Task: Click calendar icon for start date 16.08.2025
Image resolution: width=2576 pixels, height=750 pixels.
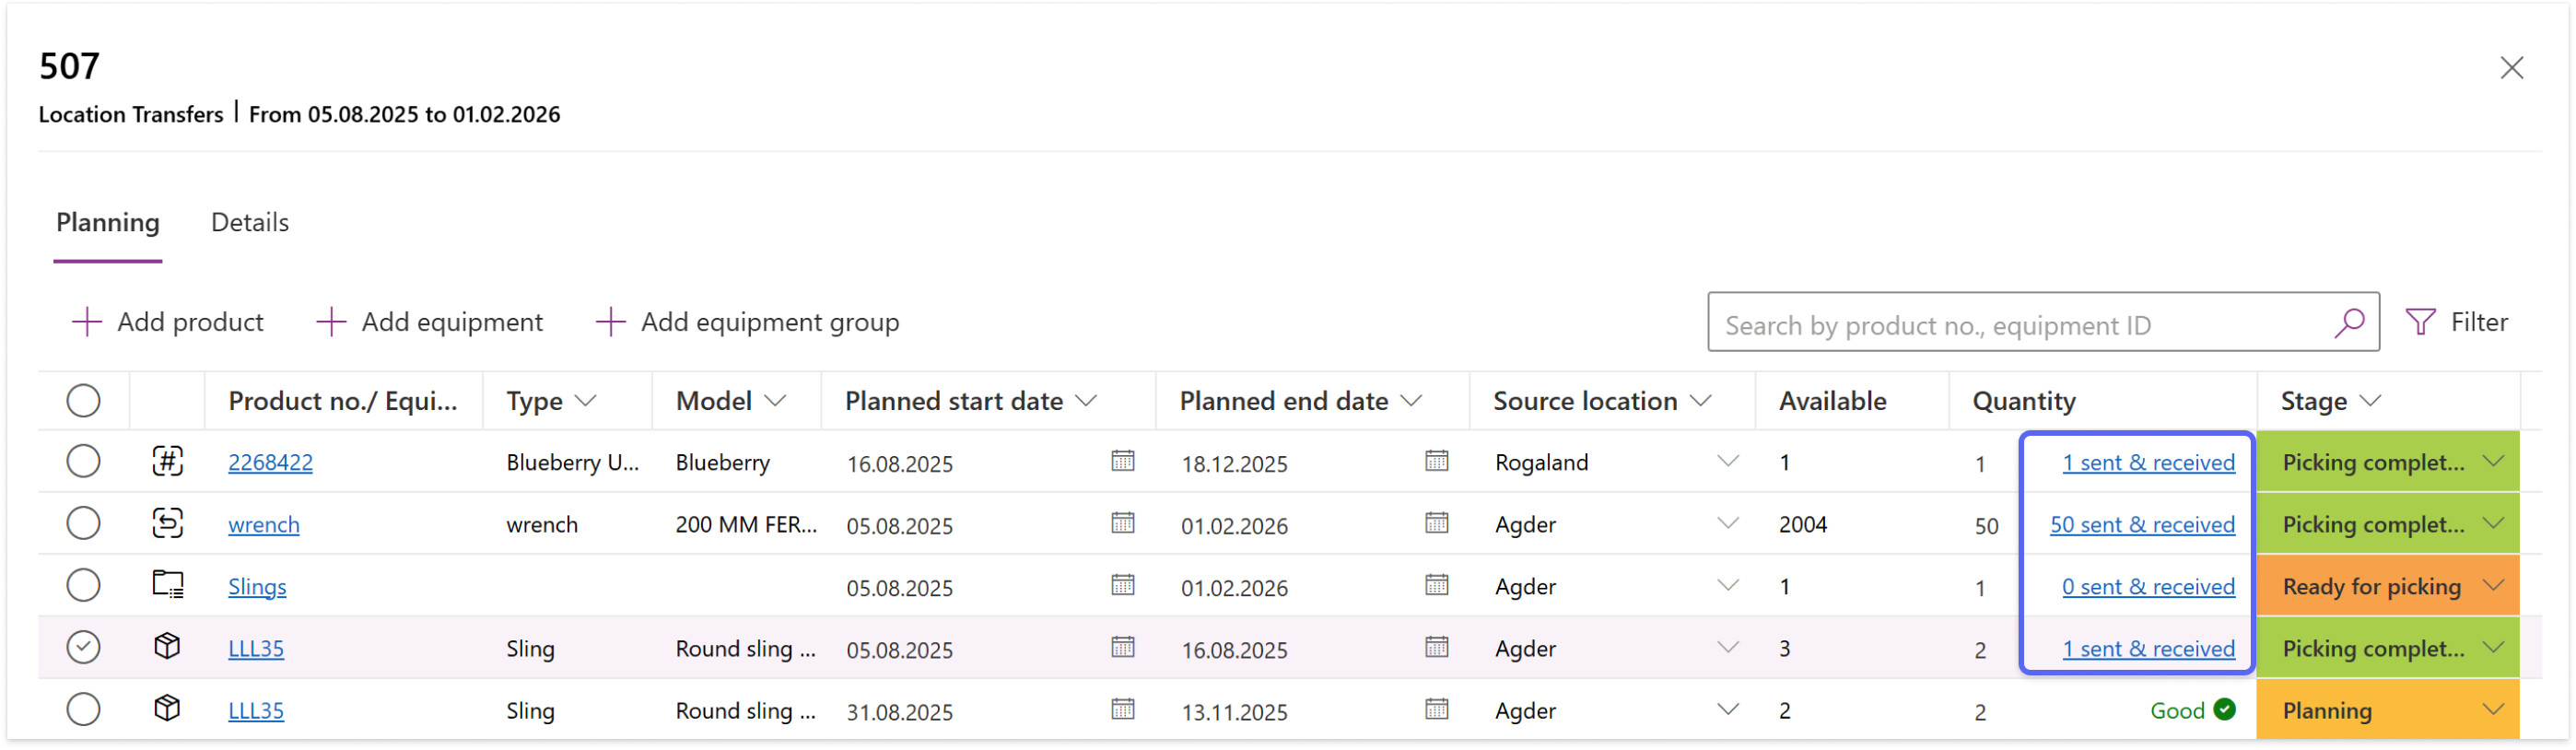Action: pyautogui.click(x=1122, y=461)
